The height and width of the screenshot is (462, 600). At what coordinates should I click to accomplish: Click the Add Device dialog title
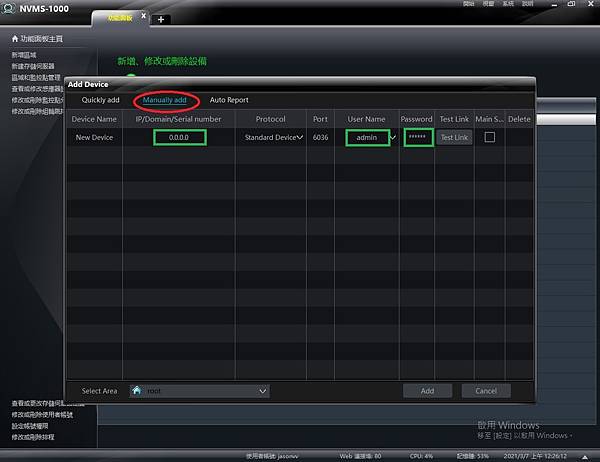click(x=88, y=84)
